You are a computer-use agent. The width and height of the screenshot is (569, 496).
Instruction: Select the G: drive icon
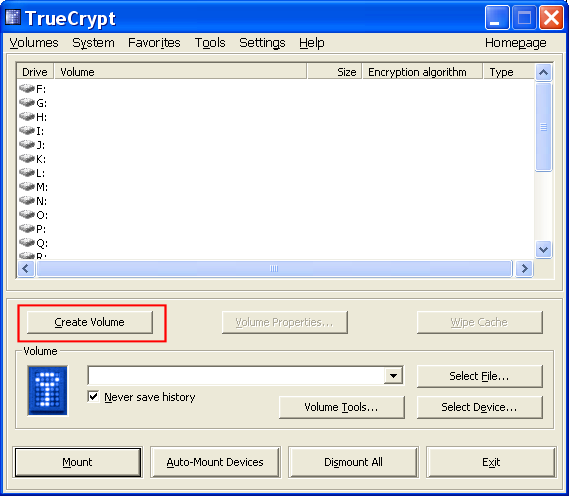pyautogui.click(x=27, y=102)
